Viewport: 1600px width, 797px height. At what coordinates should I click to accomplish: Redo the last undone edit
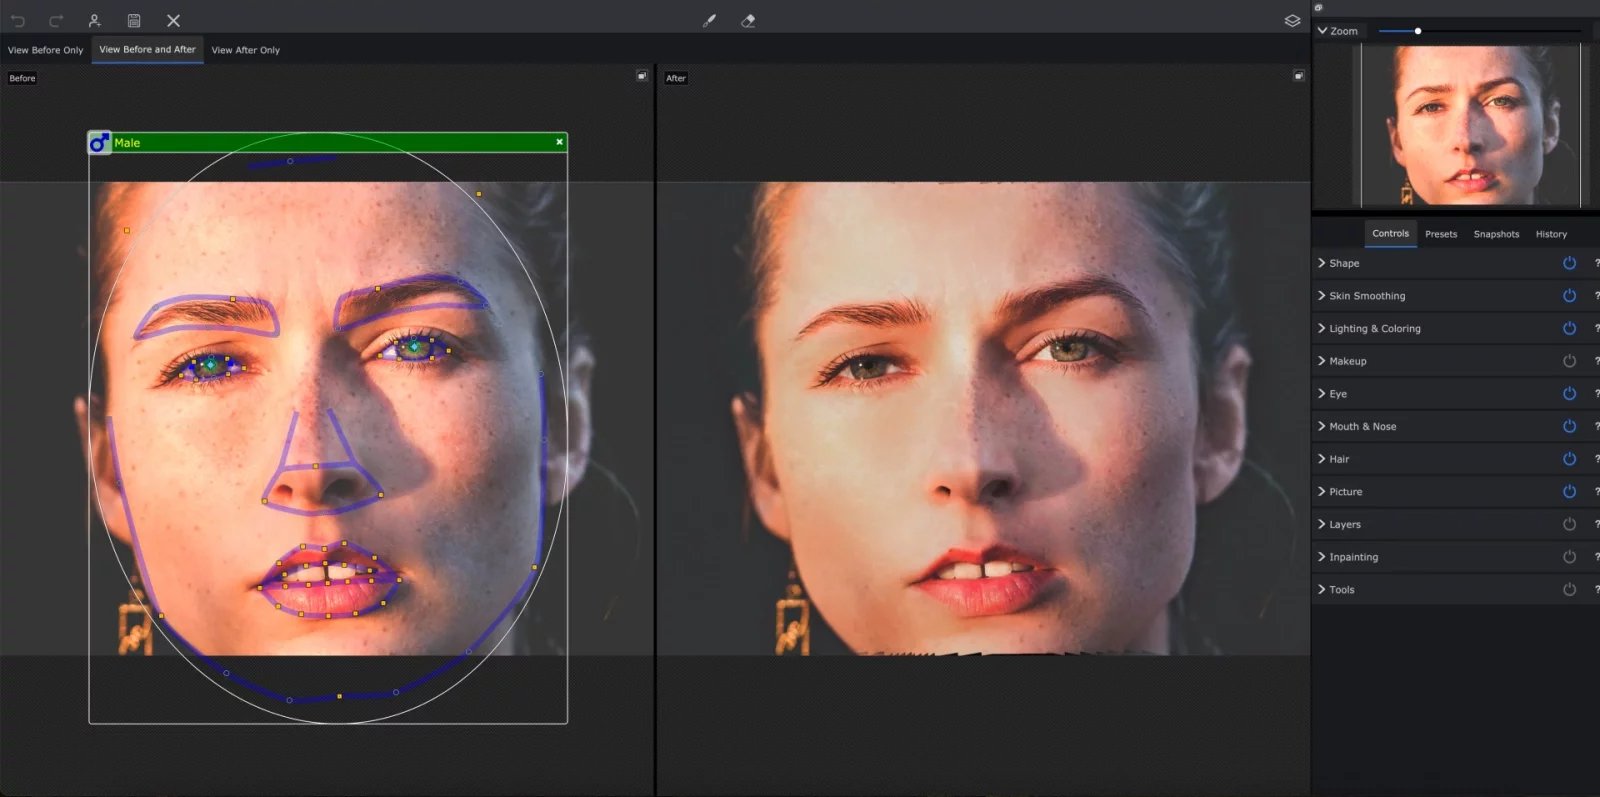click(56, 20)
